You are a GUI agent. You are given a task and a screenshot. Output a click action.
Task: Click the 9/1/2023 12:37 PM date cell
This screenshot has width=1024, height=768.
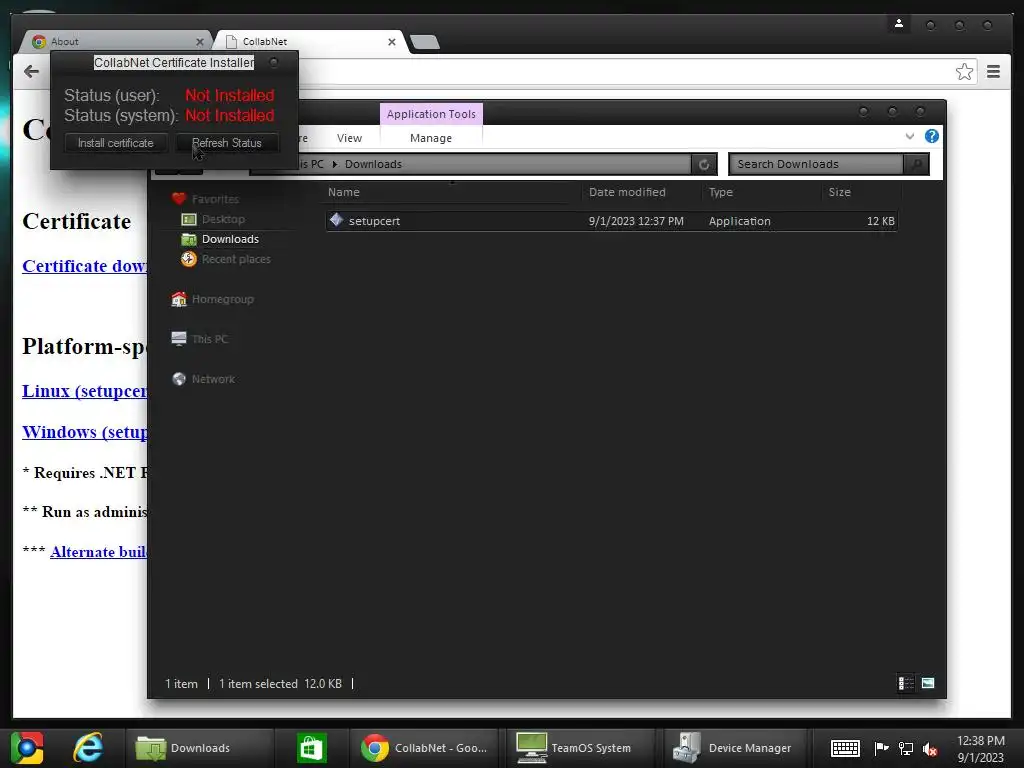click(x=636, y=221)
